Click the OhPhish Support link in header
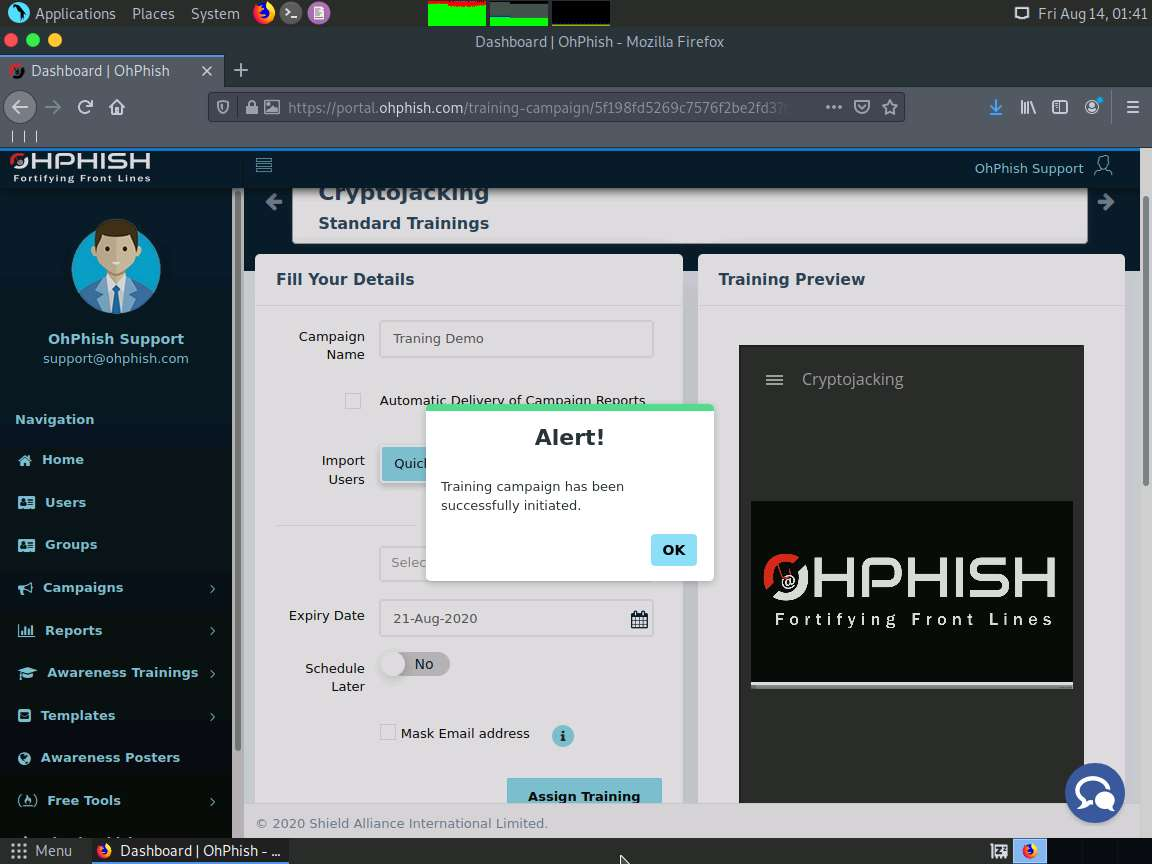This screenshot has height=864, width=1152. tap(1029, 168)
